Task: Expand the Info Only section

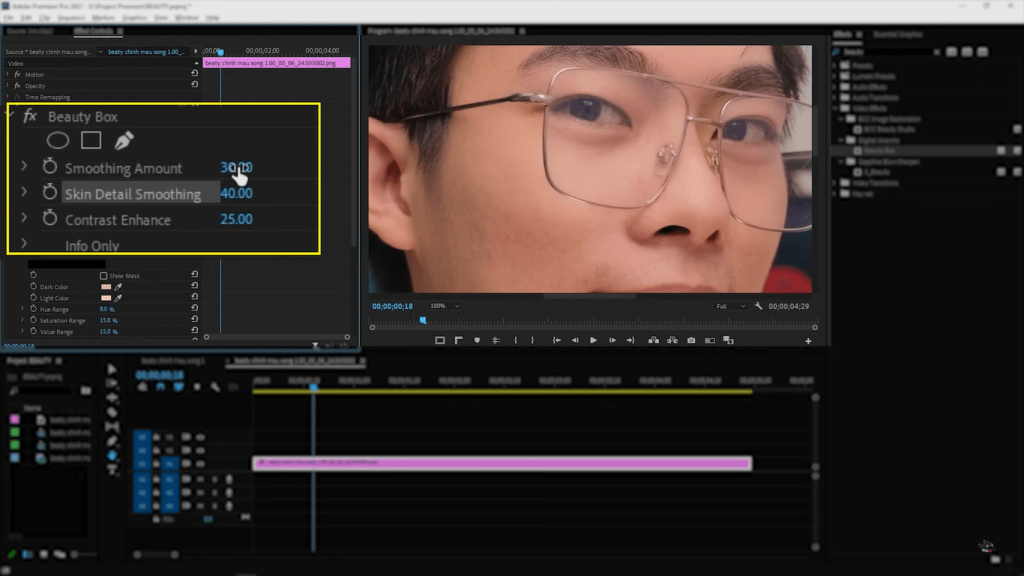Action: click(23, 243)
